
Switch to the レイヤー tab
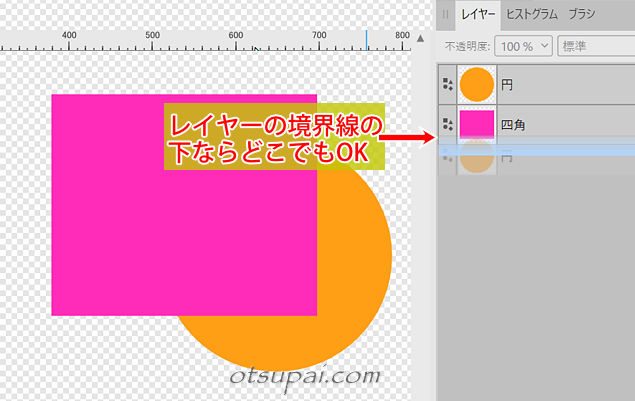[x=477, y=14]
